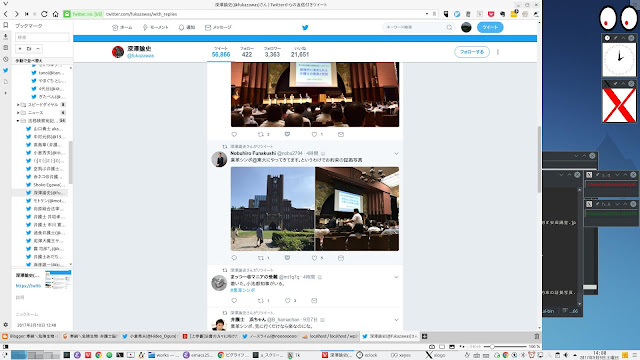This screenshot has height=360, width=640.
Task: Click the Evernote extension icon
Action: [x=502, y=14]
